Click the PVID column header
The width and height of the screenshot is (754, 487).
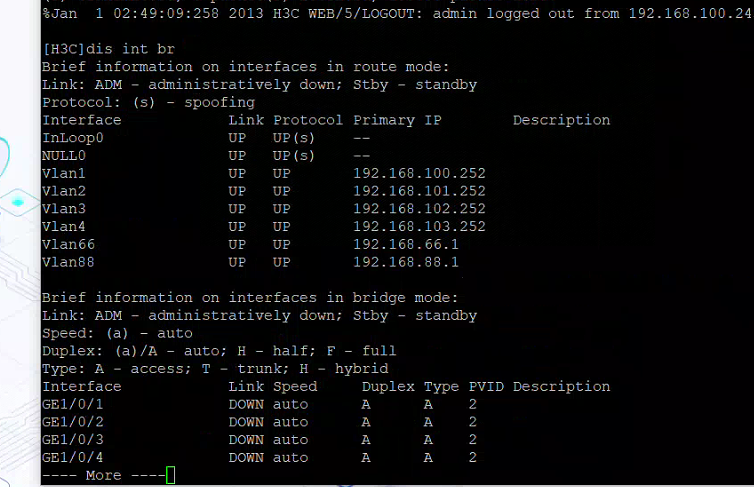point(485,386)
